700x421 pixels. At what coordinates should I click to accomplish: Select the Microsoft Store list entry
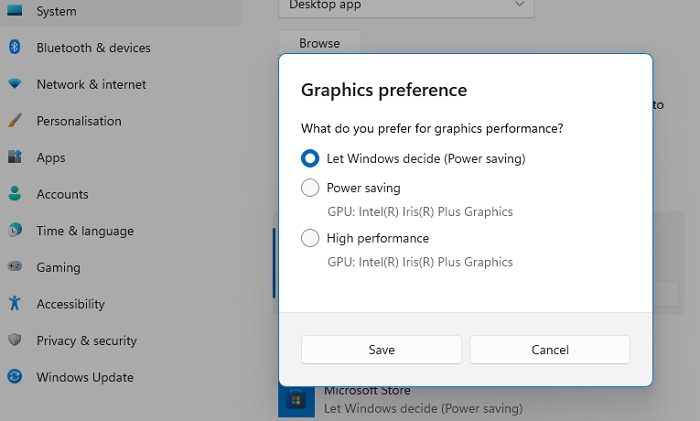420,400
